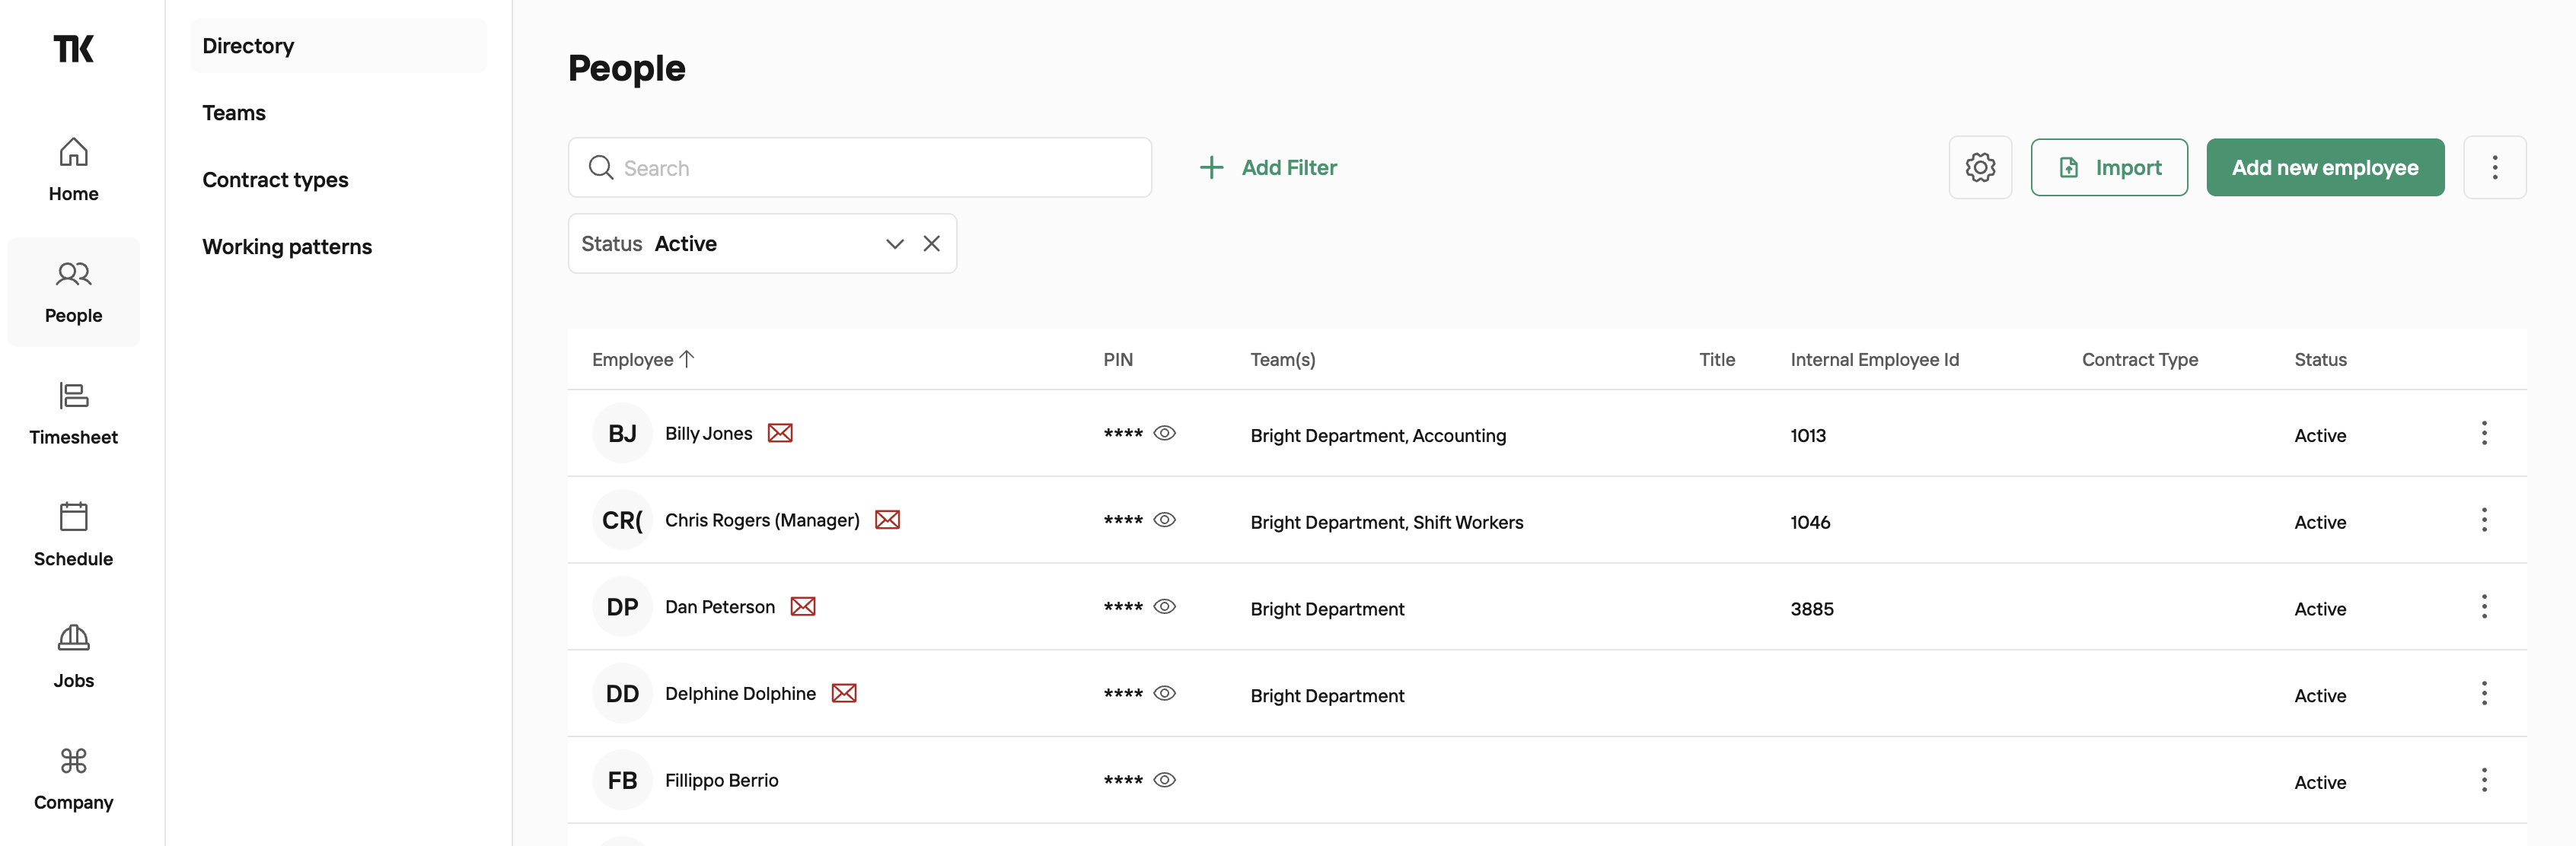Open table settings via the gear icon
The height and width of the screenshot is (846, 2576).
click(x=1980, y=167)
